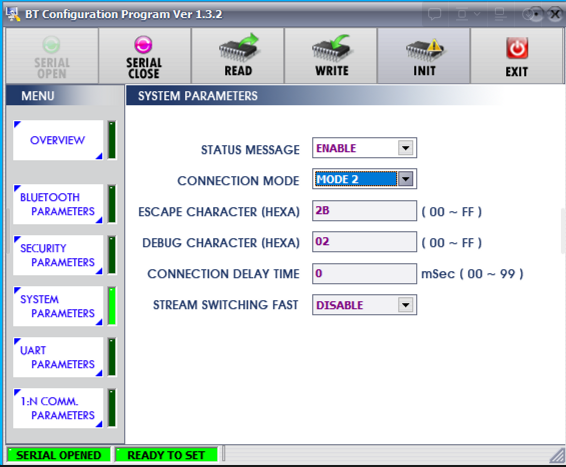Open SECURITY PARAMETERS menu page
566x467 pixels.
58,255
